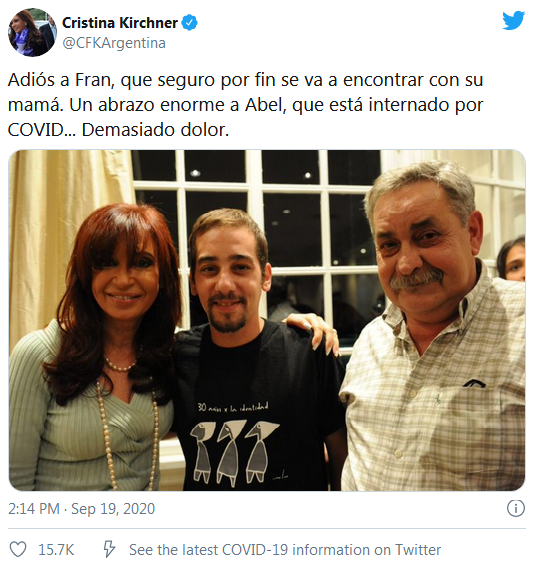Open the attached tweet photo

click(267, 320)
